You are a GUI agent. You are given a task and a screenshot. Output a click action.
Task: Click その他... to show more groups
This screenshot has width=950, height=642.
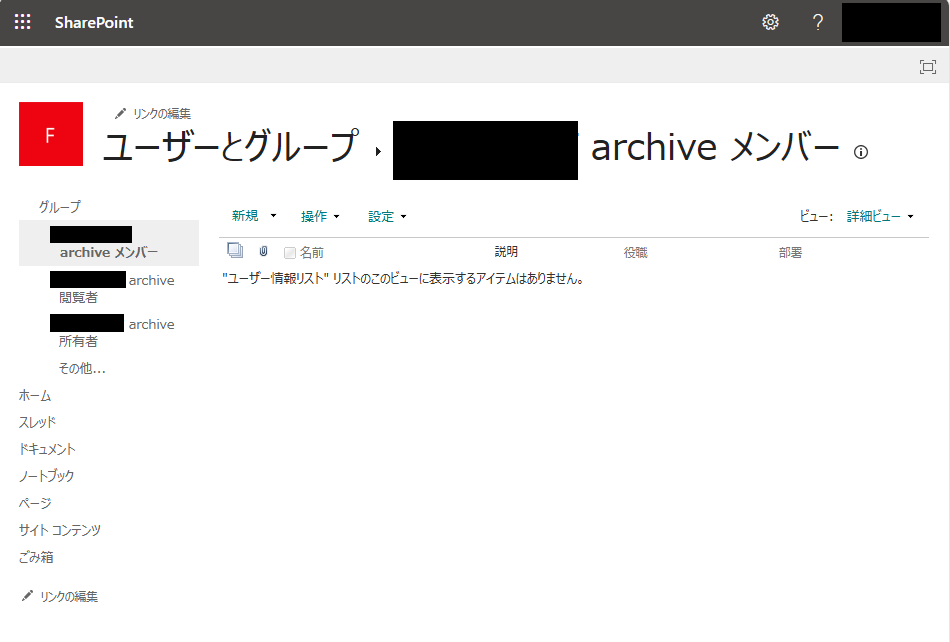coord(82,368)
